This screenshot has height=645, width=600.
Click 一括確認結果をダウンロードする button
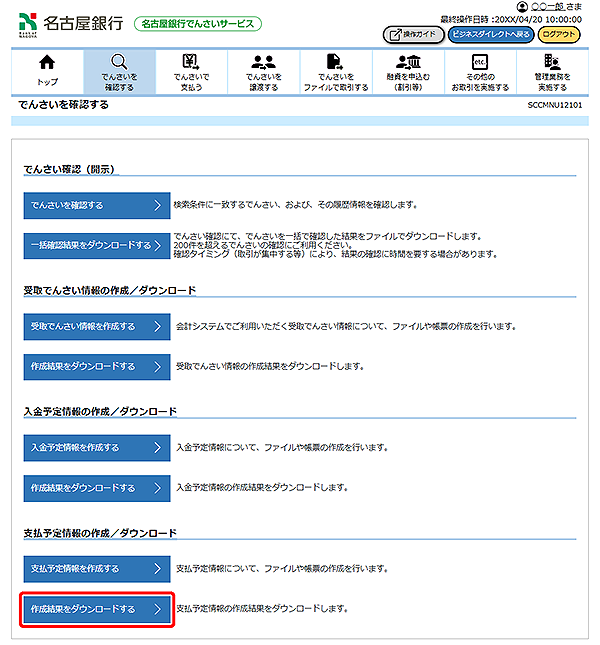(x=97, y=245)
